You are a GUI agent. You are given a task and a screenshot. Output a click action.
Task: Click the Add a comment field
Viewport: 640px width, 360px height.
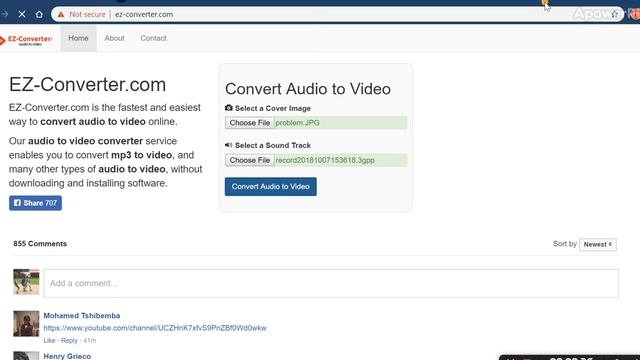[x=331, y=283]
